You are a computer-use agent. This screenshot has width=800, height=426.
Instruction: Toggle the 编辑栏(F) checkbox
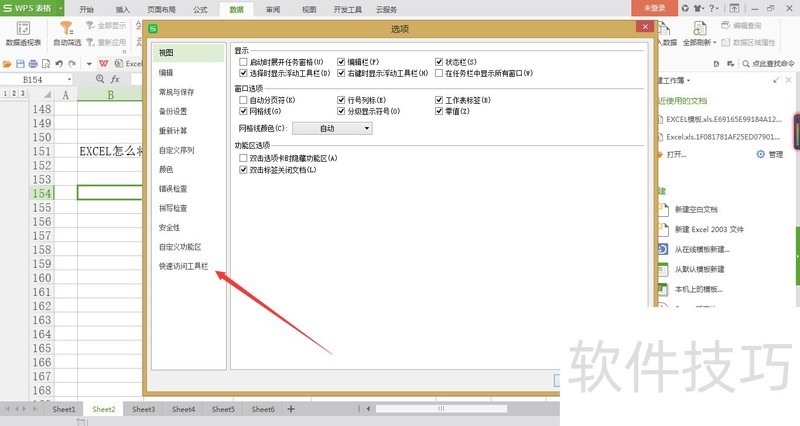(341, 62)
